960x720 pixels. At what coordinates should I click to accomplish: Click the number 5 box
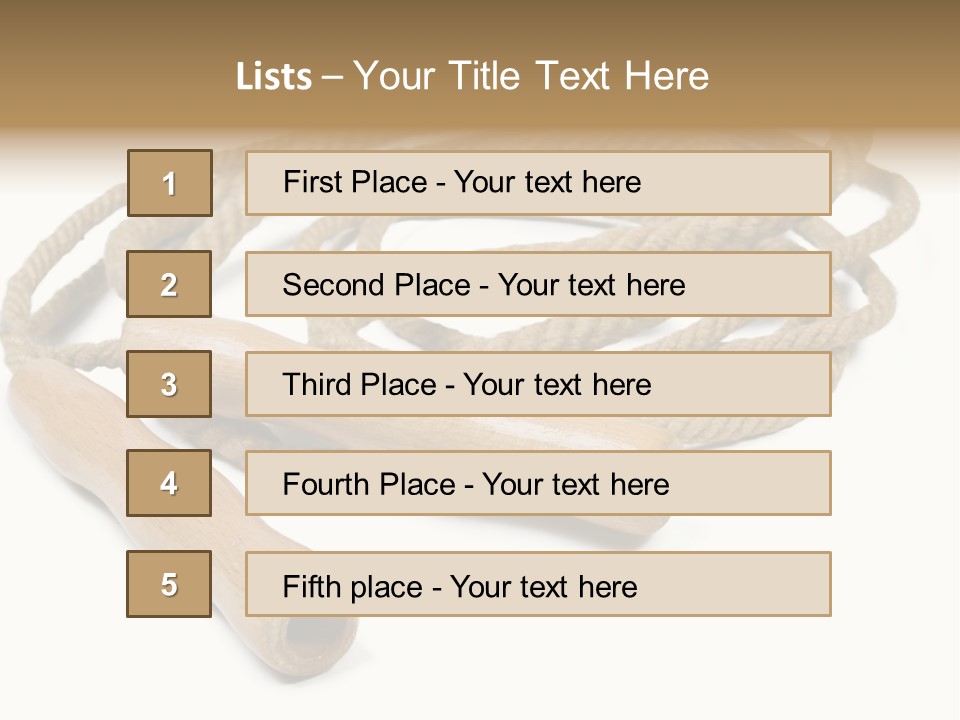tap(169, 584)
